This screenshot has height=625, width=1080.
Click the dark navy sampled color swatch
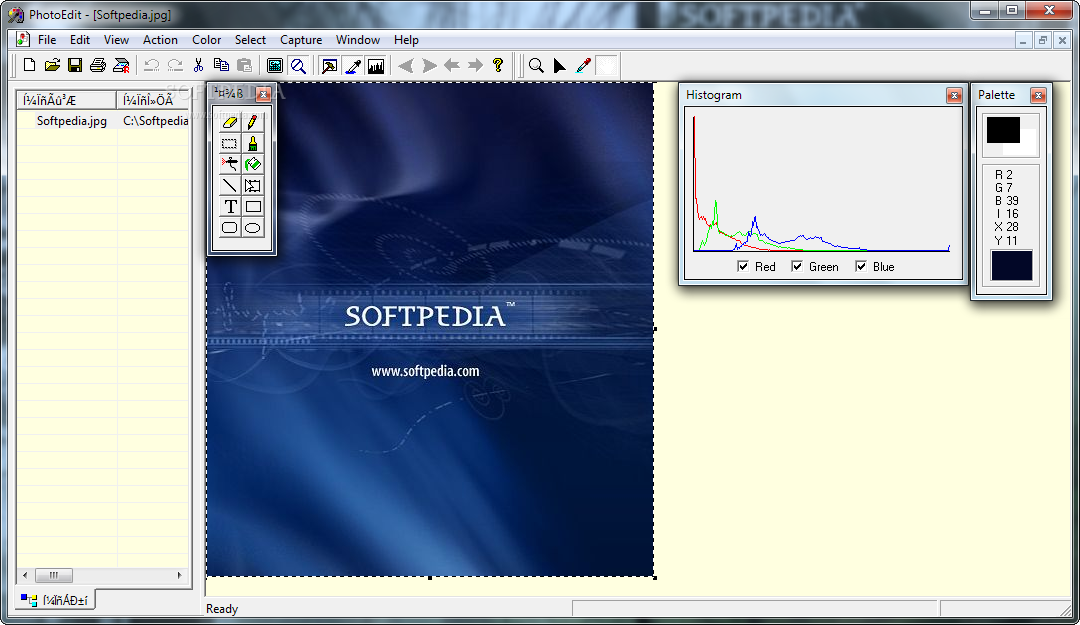click(x=1011, y=265)
